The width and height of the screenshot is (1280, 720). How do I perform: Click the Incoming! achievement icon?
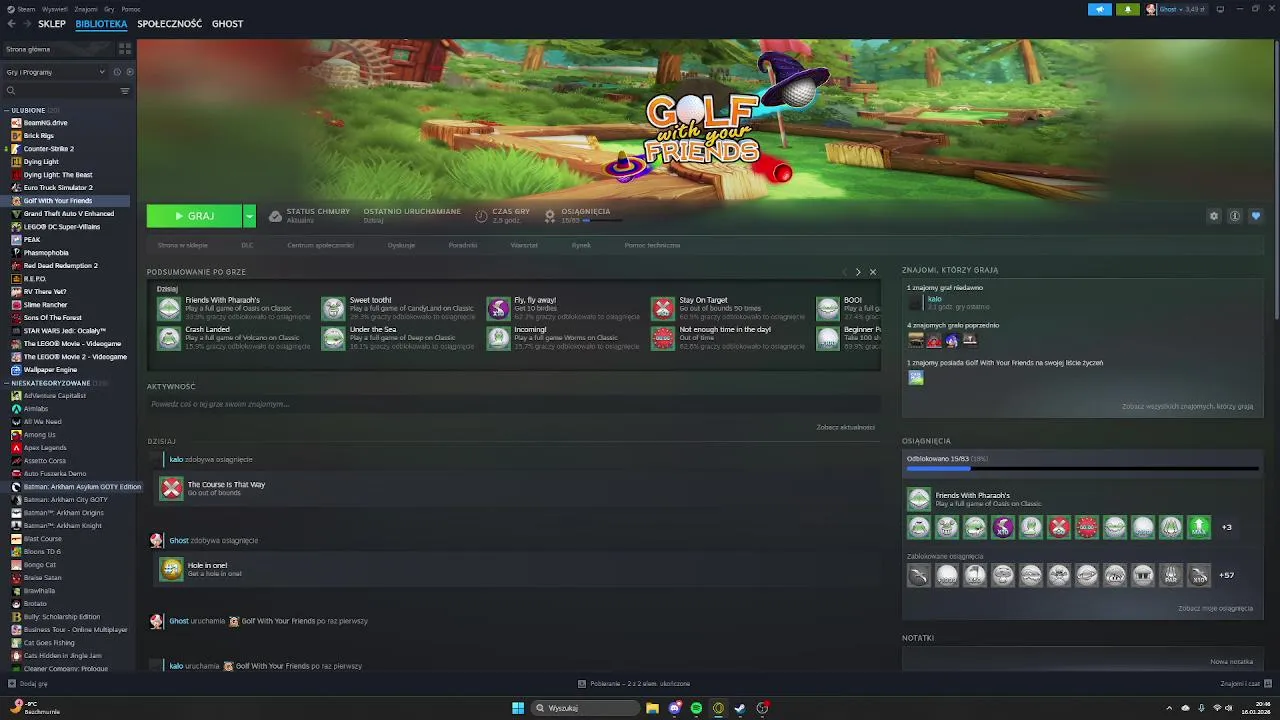(x=498, y=338)
